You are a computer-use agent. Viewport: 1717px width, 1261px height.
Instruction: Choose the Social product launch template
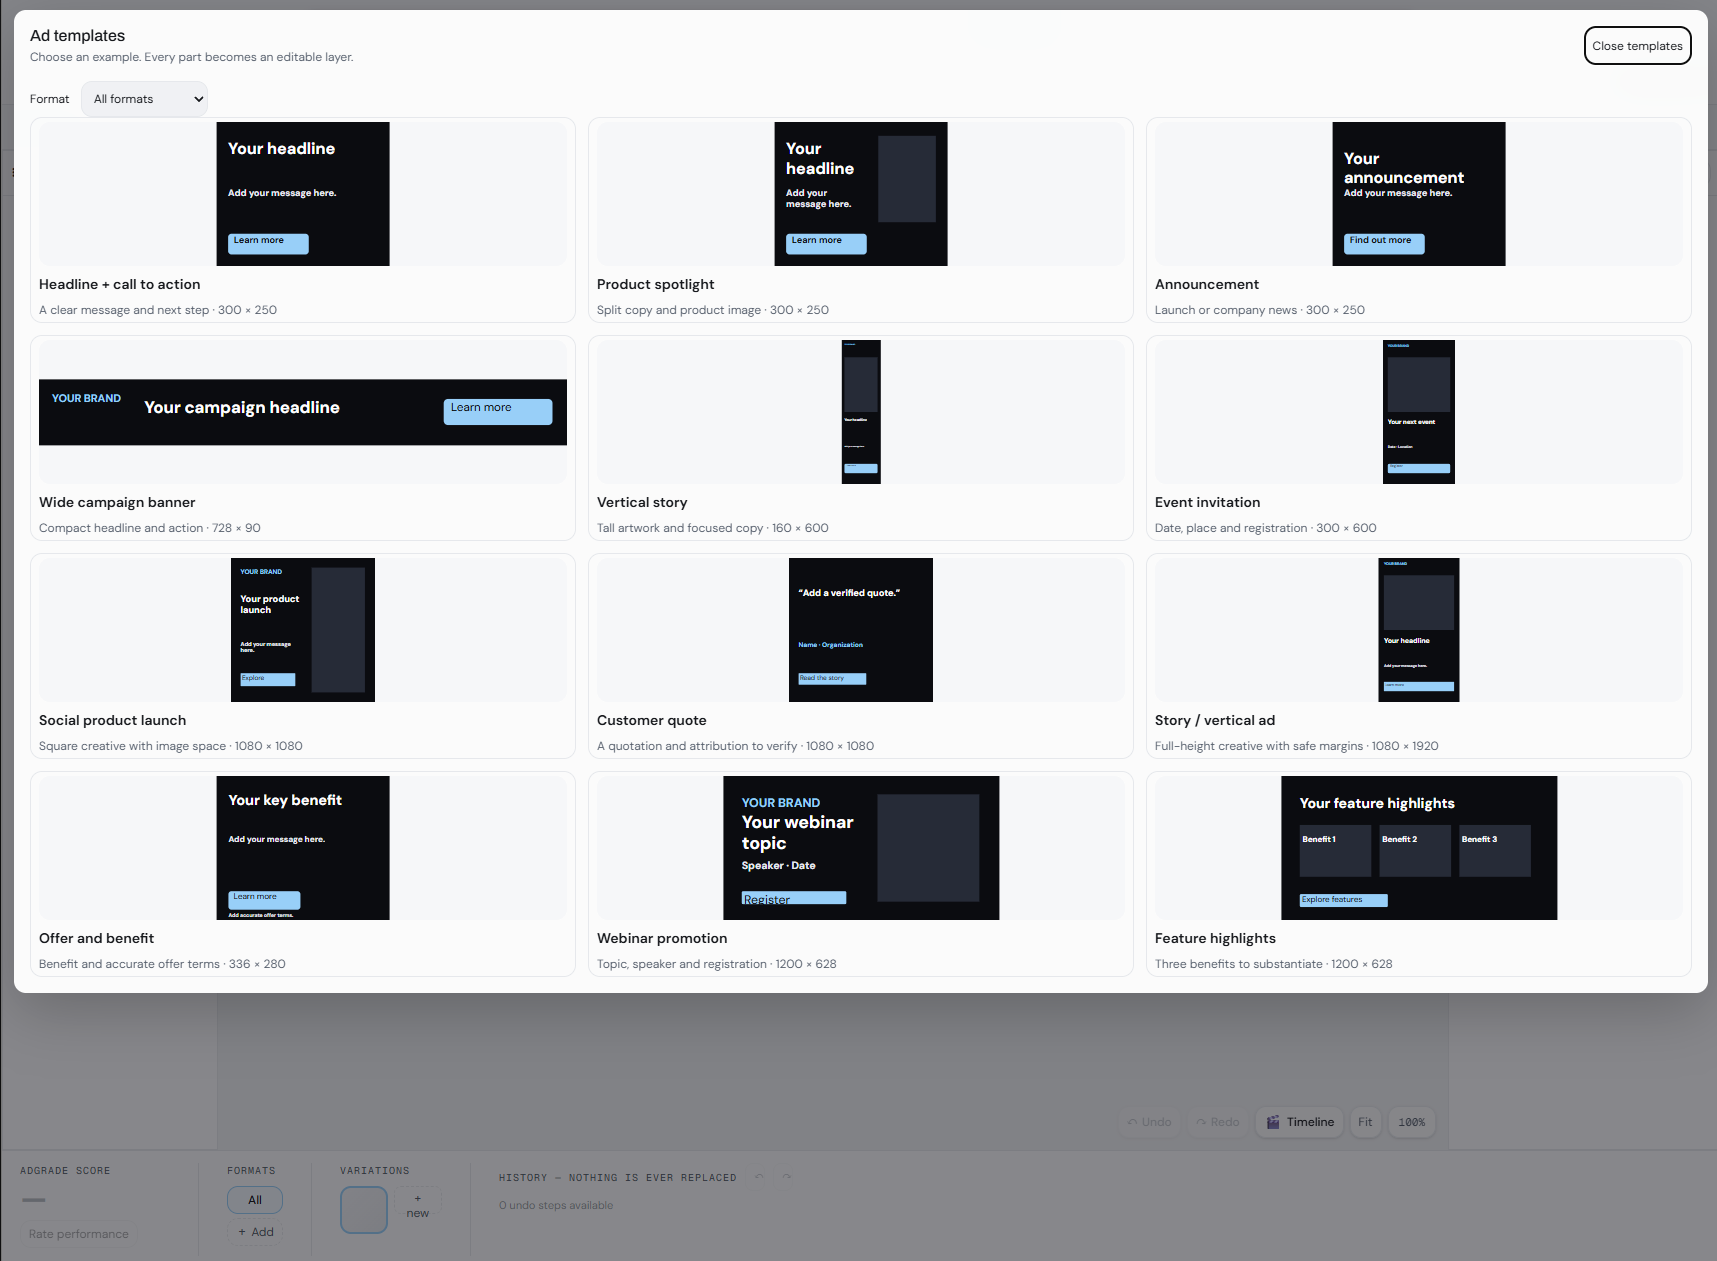point(303,656)
